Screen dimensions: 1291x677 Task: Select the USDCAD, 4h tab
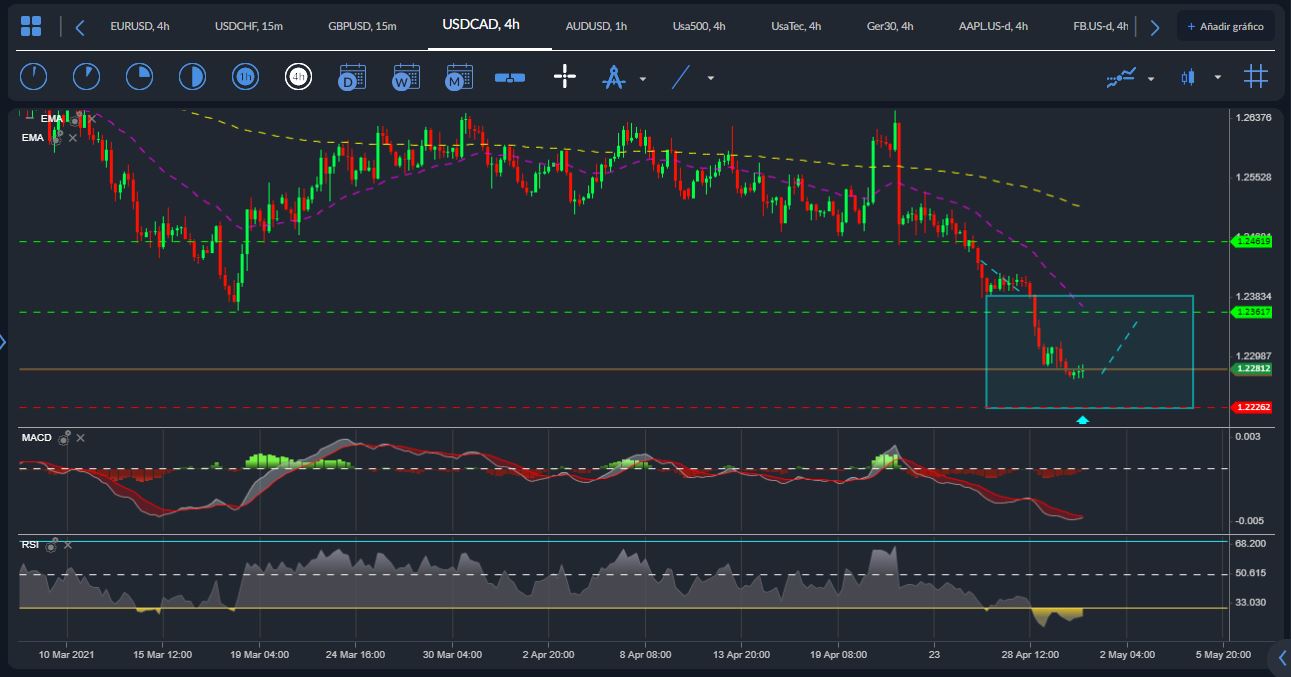click(481, 25)
